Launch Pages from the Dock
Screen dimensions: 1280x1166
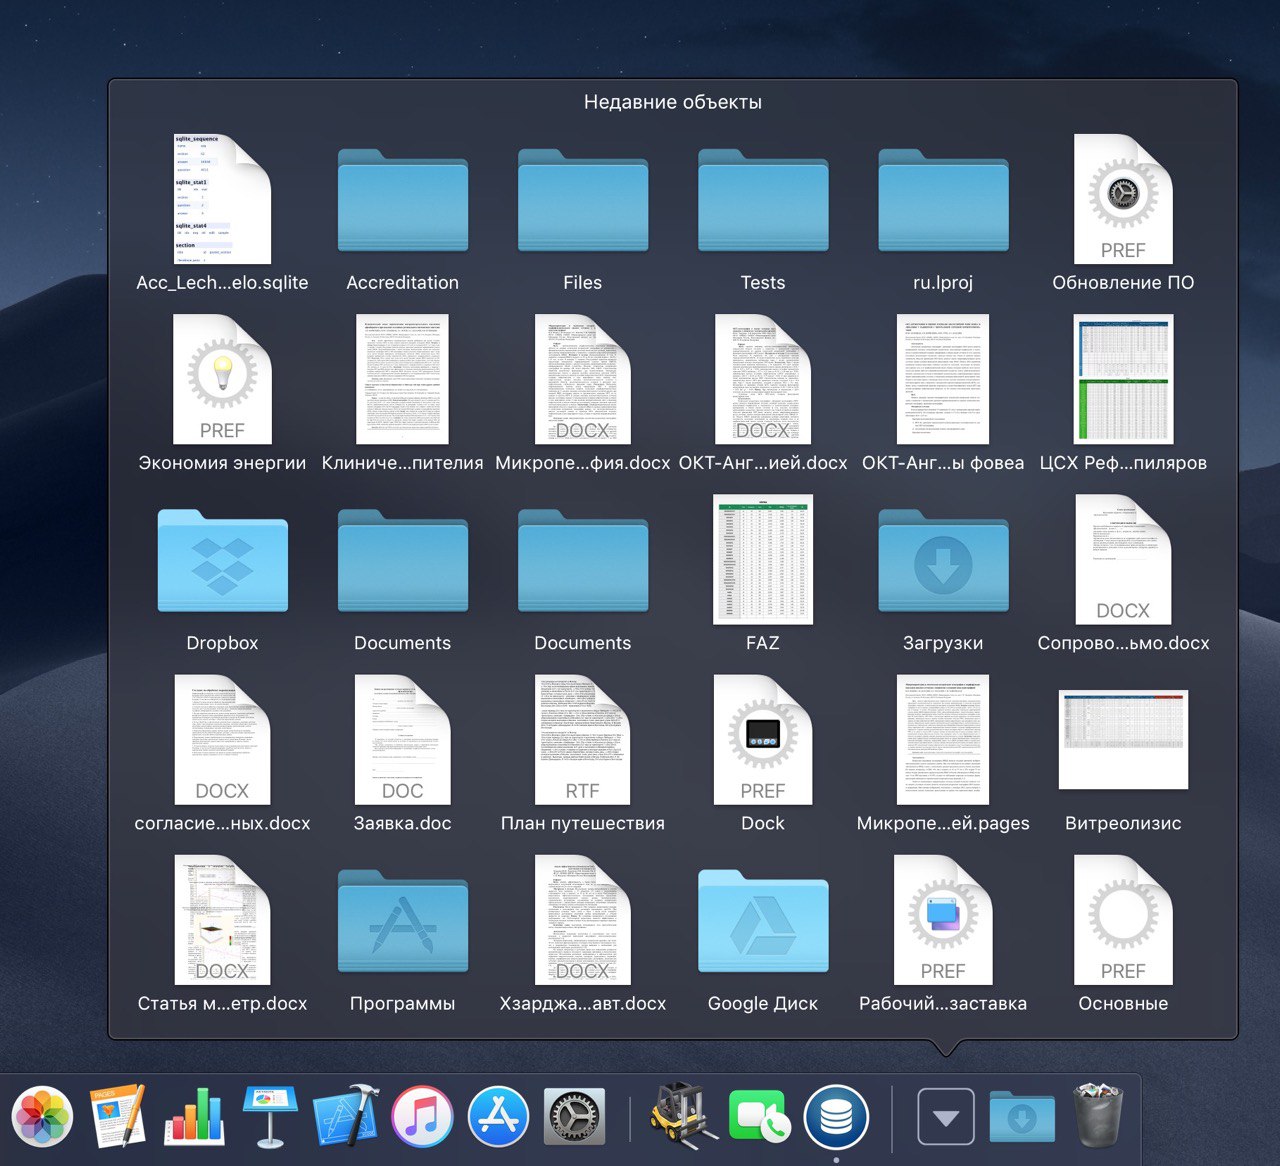coord(118,1115)
